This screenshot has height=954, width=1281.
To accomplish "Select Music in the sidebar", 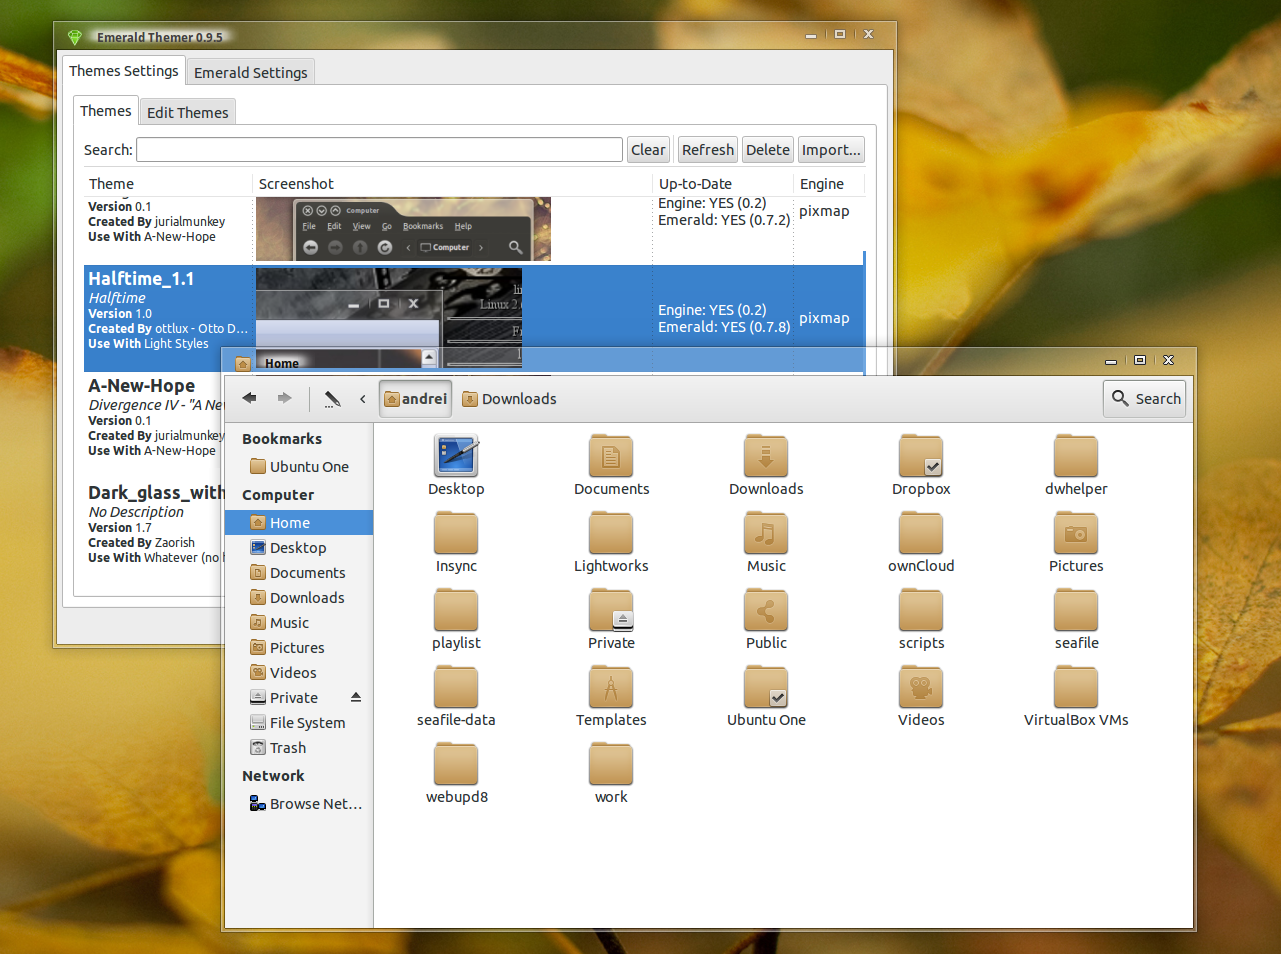I will point(298,622).
